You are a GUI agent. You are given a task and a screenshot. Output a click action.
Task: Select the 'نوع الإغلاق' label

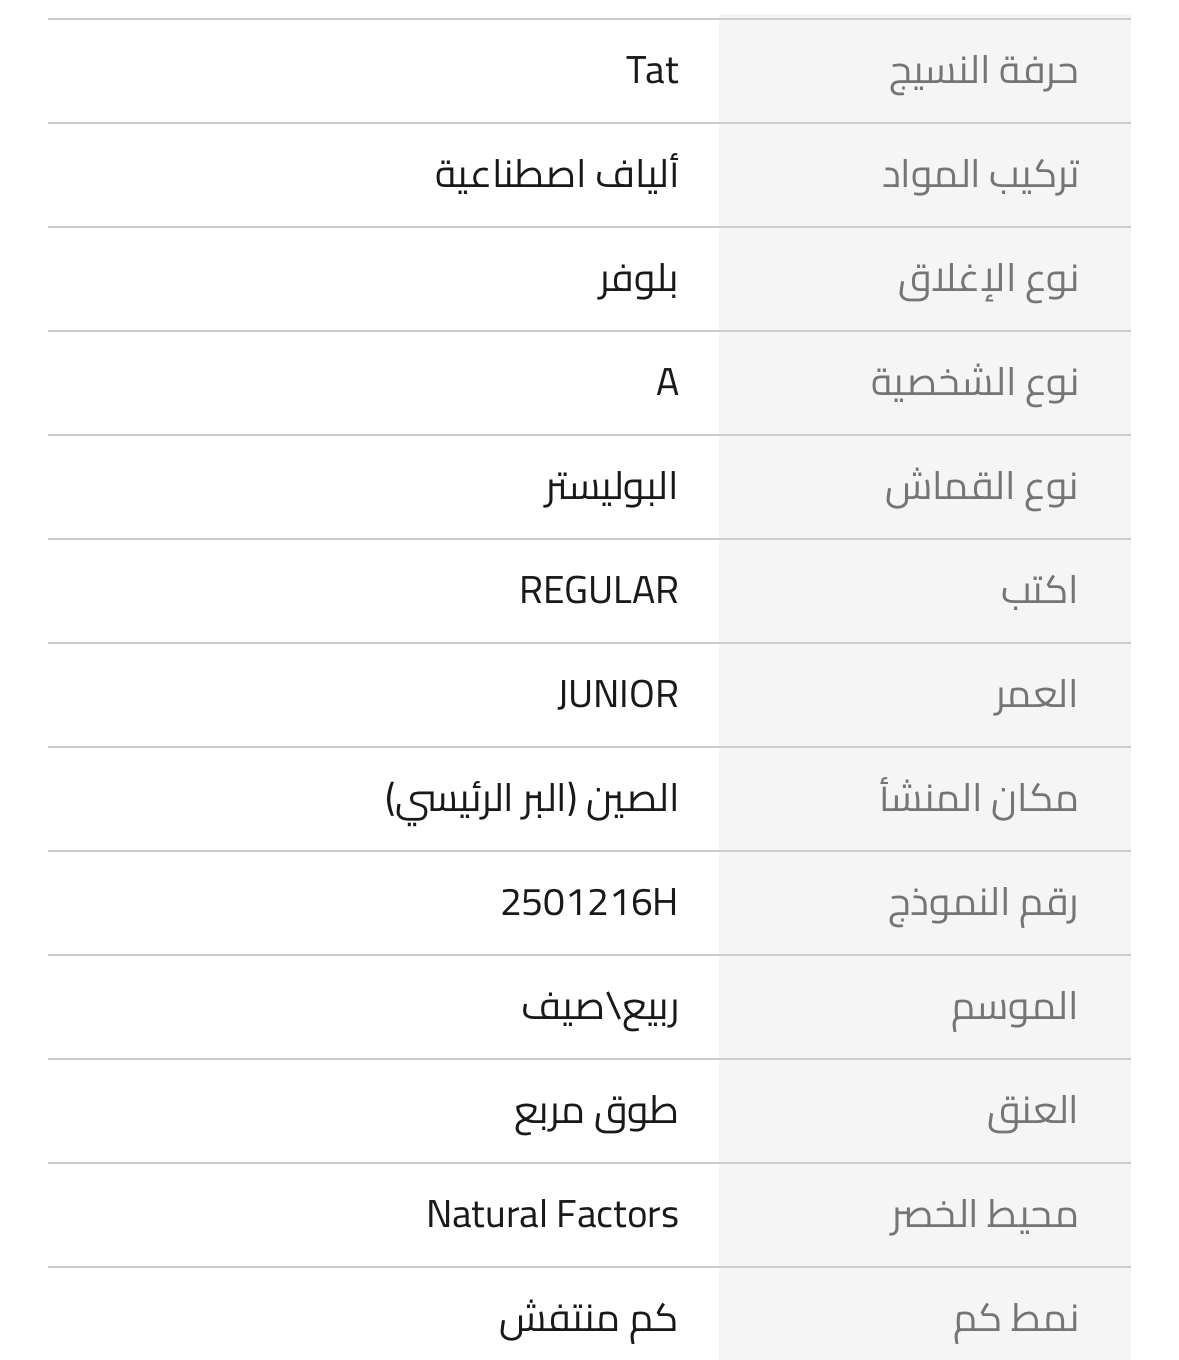pos(988,279)
